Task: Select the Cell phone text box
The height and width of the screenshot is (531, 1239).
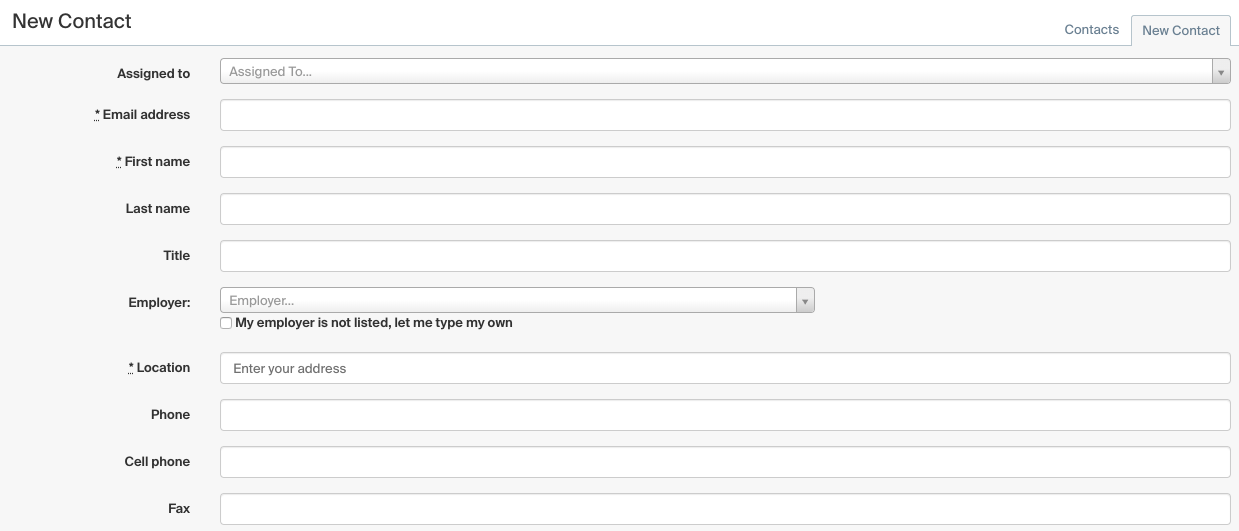Action: [x=725, y=462]
